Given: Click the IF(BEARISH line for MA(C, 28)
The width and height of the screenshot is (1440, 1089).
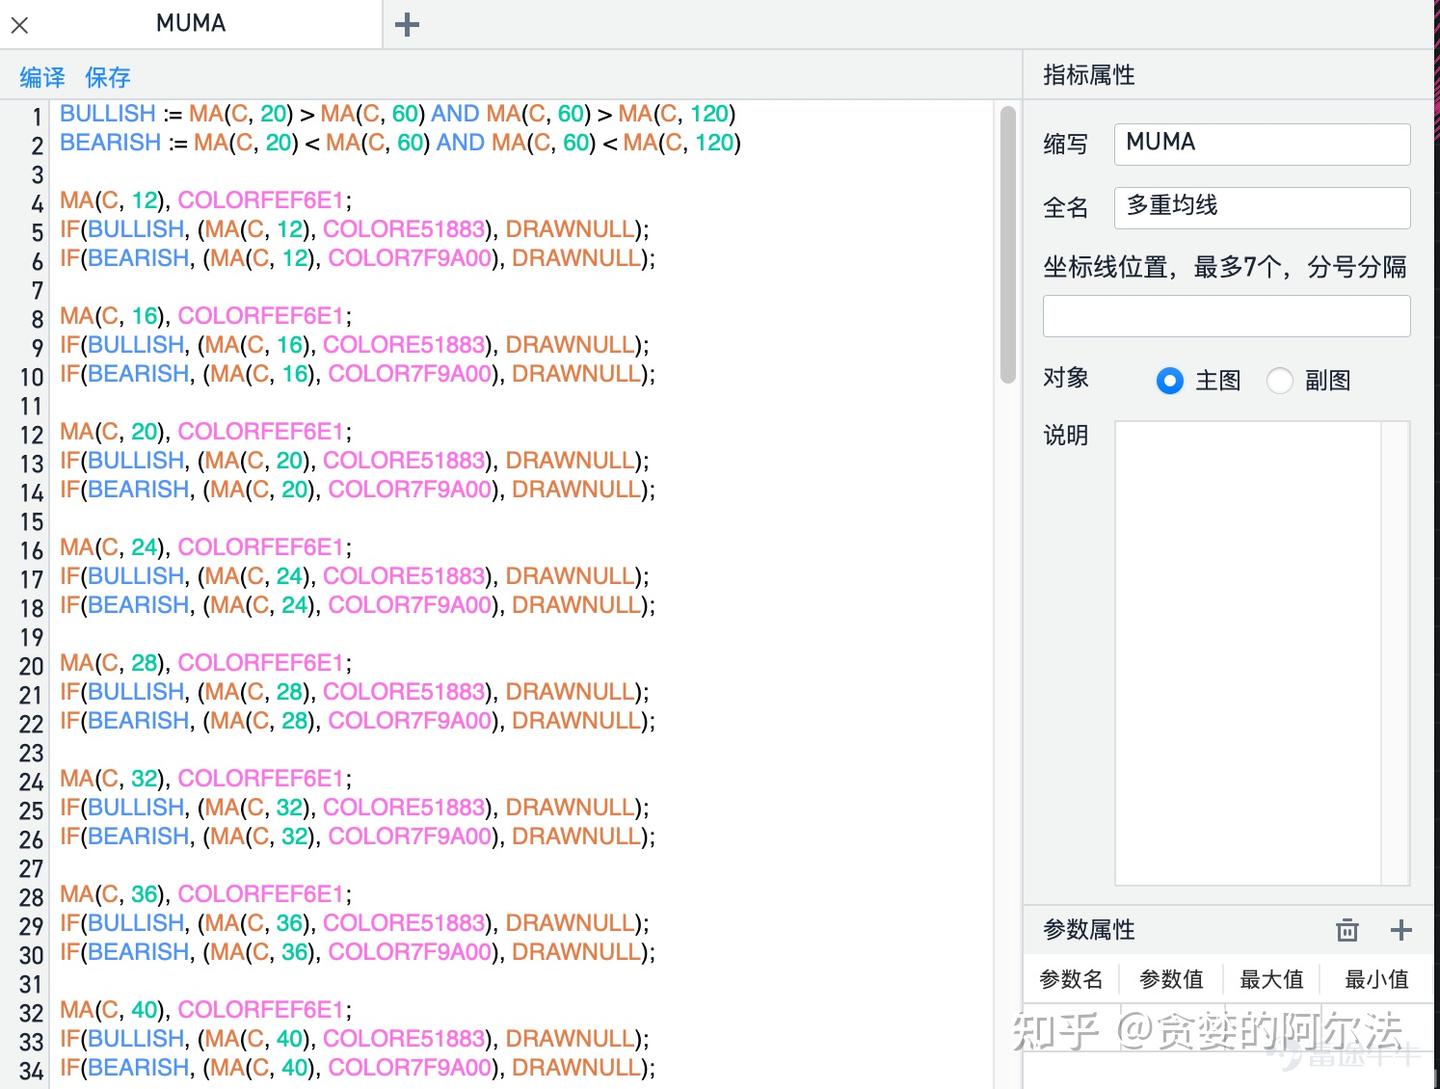Looking at the screenshot, I should pos(357,722).
